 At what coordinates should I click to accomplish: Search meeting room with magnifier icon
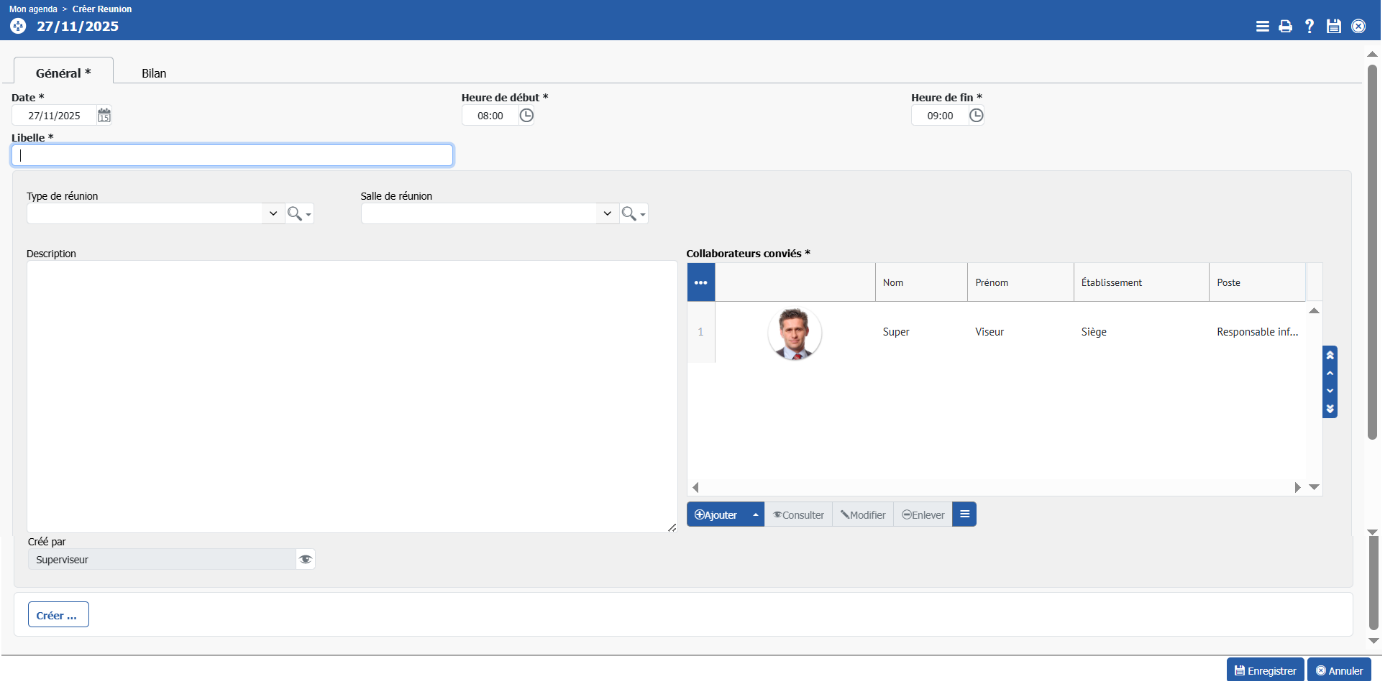tap(630, 214)
